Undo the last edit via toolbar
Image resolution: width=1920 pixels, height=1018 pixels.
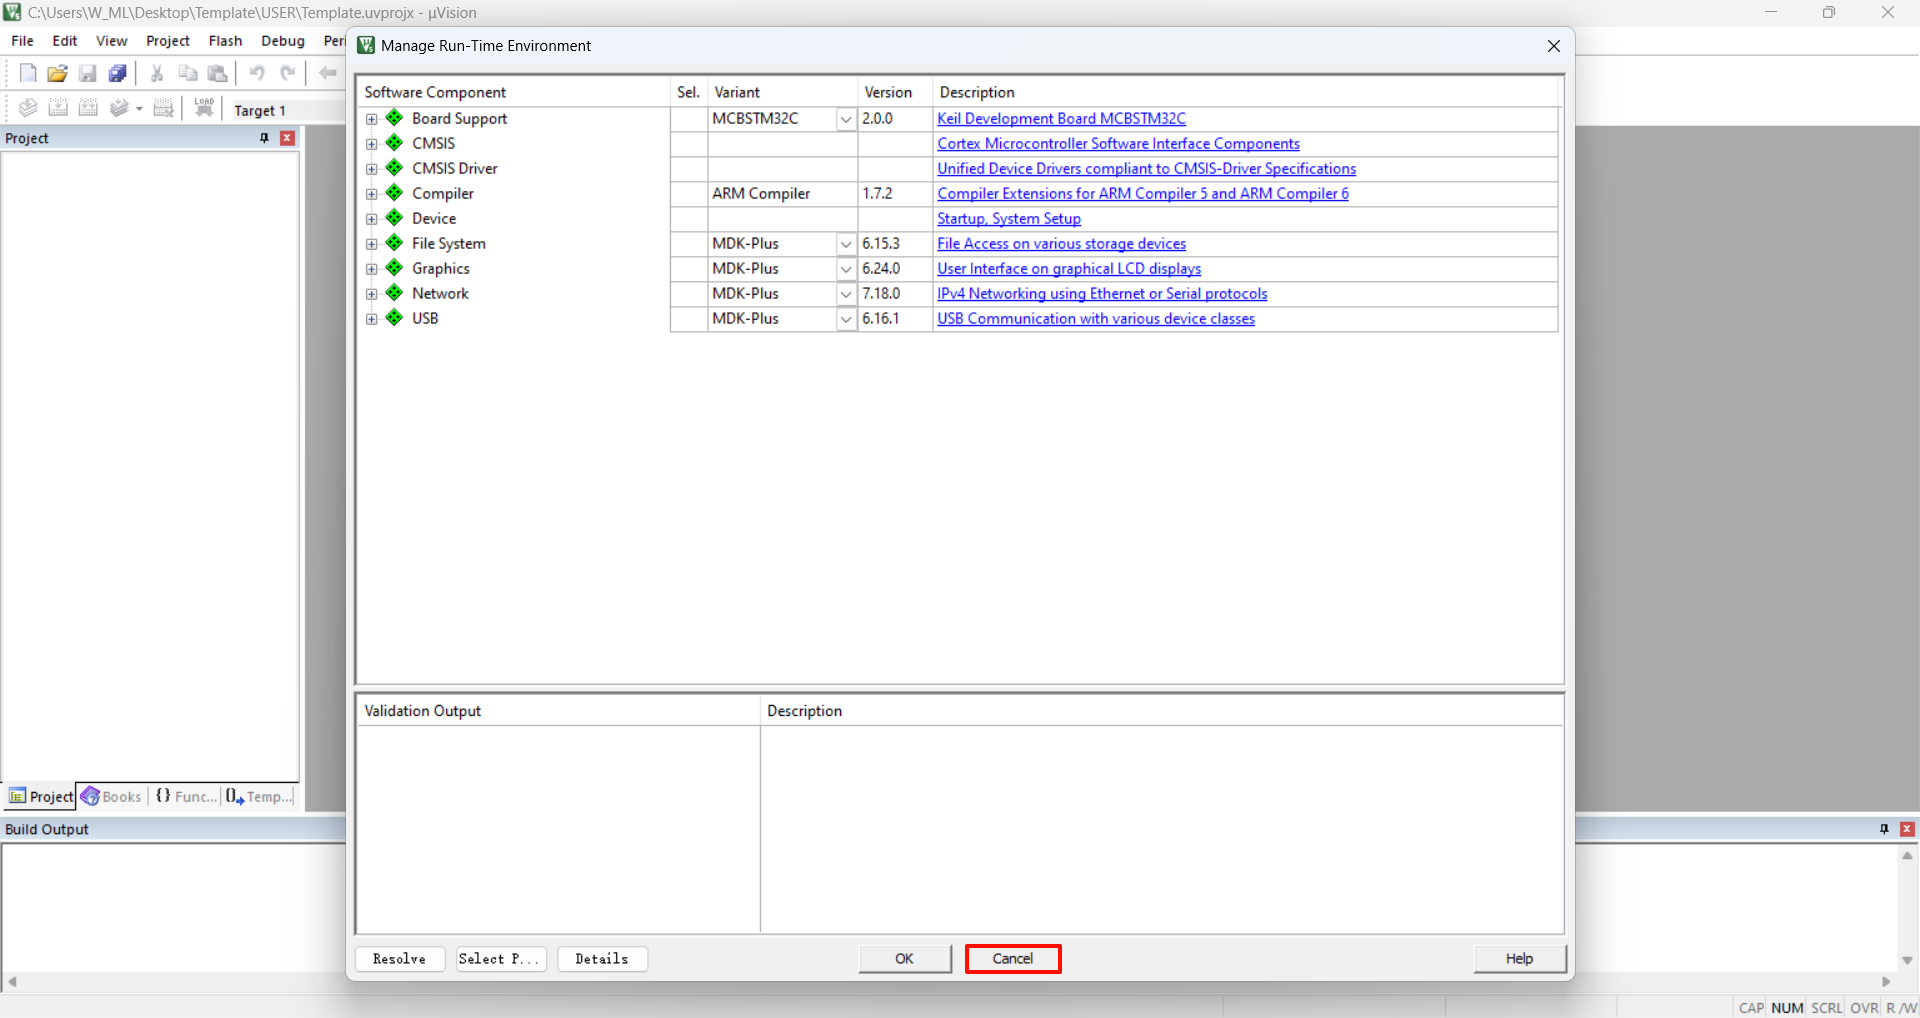point(257,73)
